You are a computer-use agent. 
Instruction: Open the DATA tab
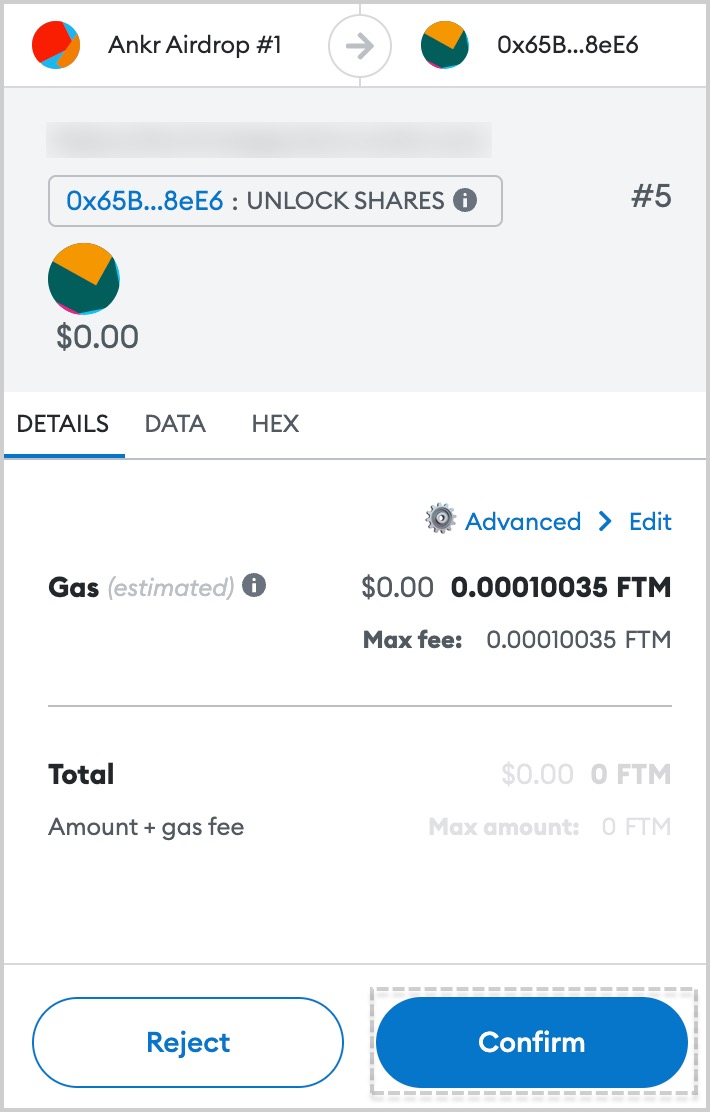[175, 424]
